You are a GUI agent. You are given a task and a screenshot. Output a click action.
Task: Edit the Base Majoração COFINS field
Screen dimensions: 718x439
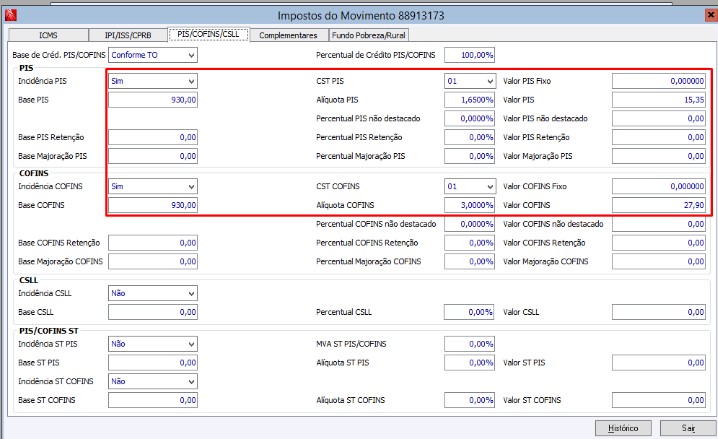(x=153, y=262)
